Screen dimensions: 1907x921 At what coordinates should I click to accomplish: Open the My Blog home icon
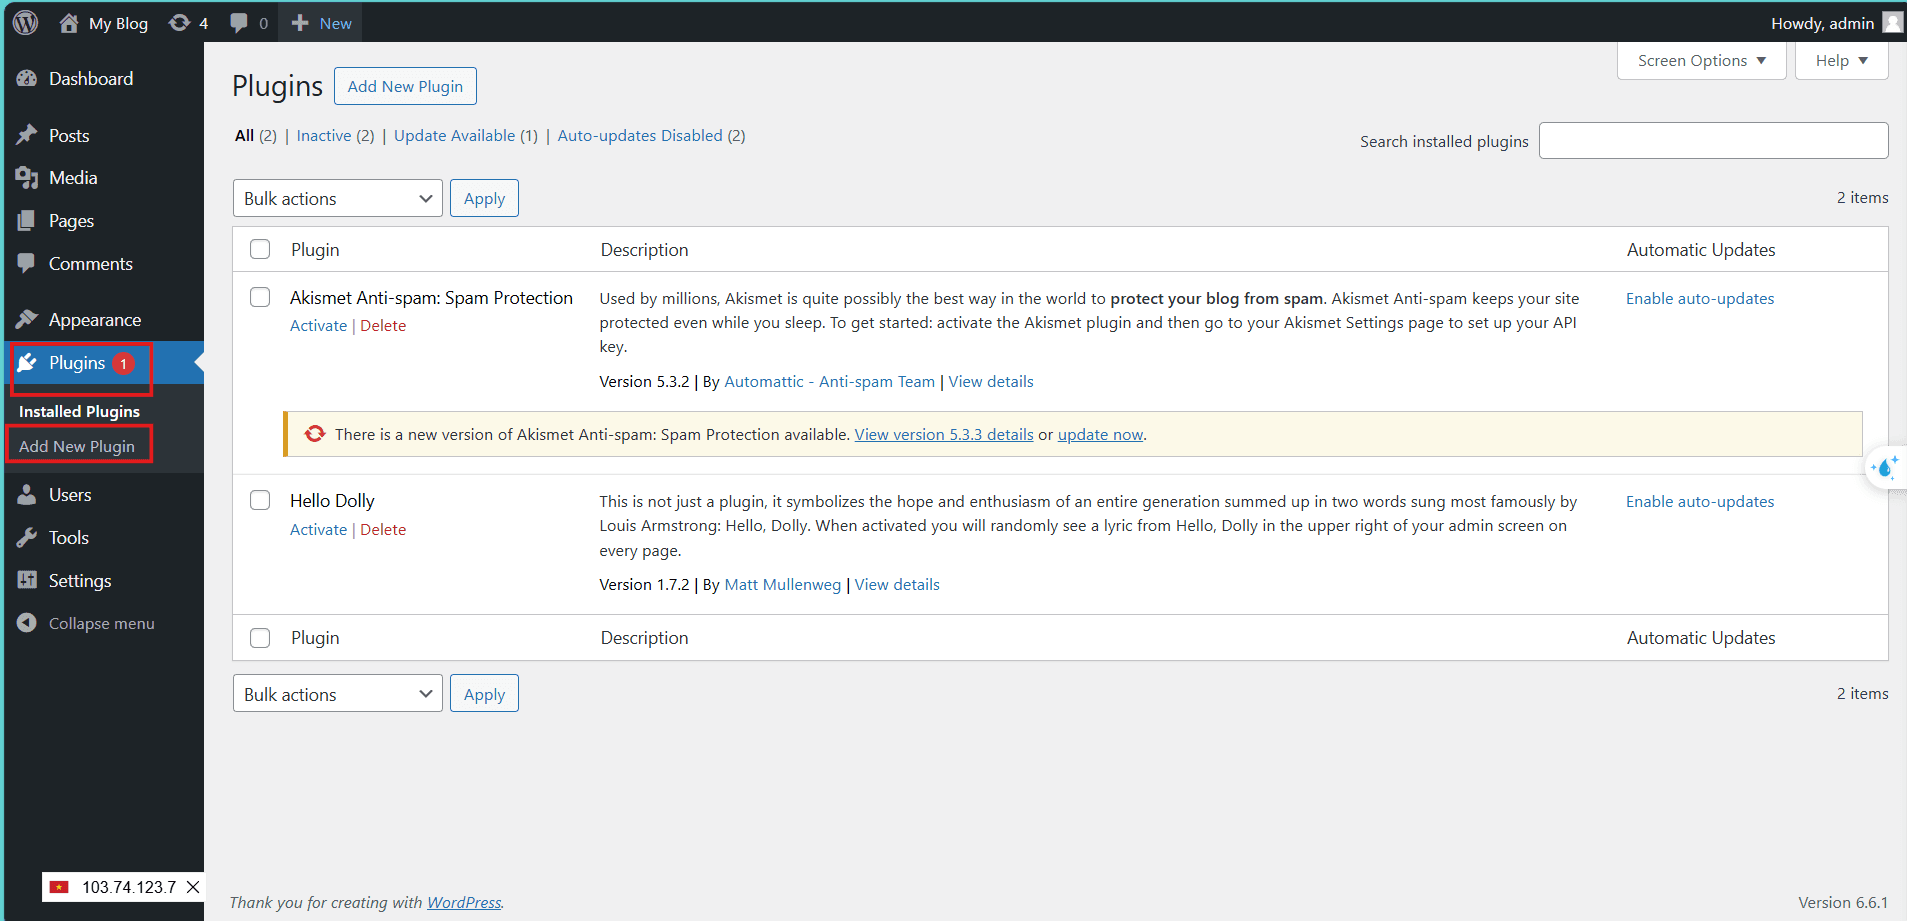tap(68, 23)
